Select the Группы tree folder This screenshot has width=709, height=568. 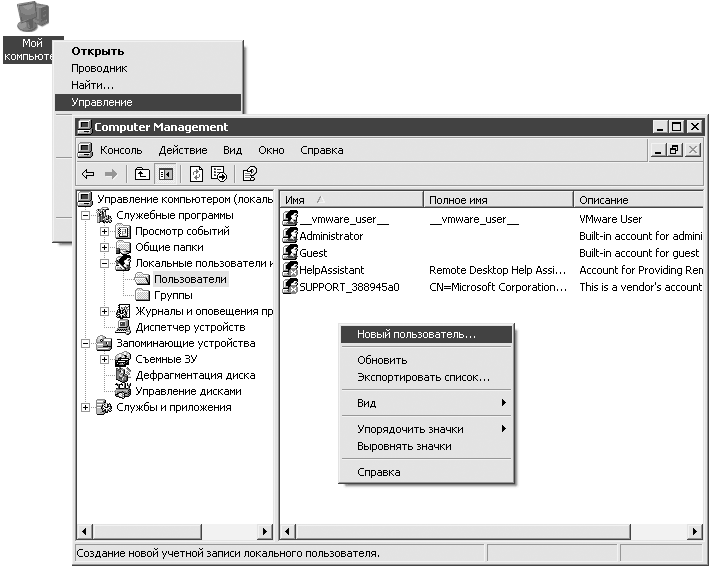pyautogui.click(x=173, y=295)
